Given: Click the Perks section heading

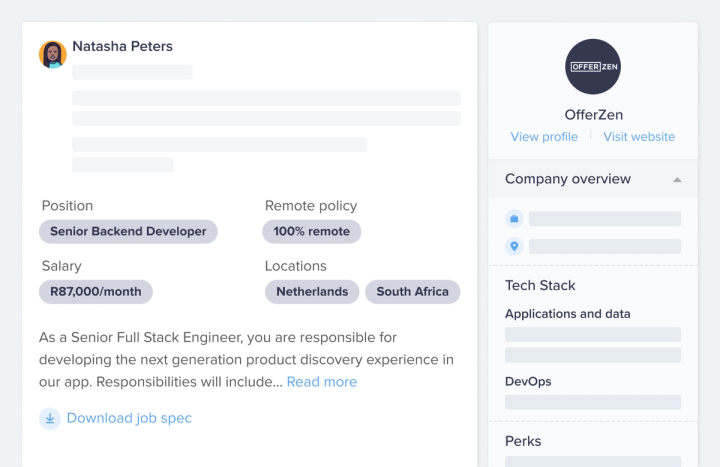Looking at the screenshot, I should pos(523,441).
